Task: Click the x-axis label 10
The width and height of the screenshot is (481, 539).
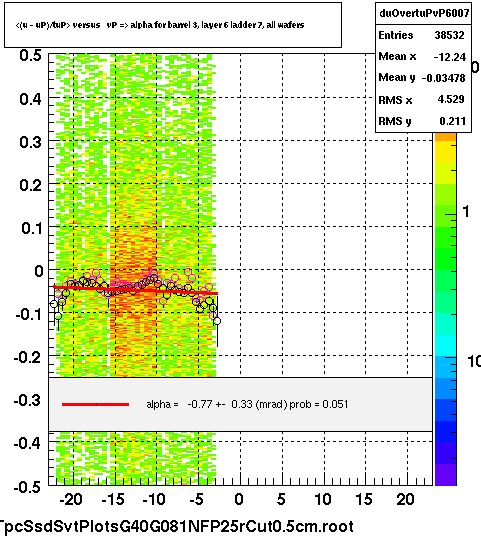Action: click(323, 499)
